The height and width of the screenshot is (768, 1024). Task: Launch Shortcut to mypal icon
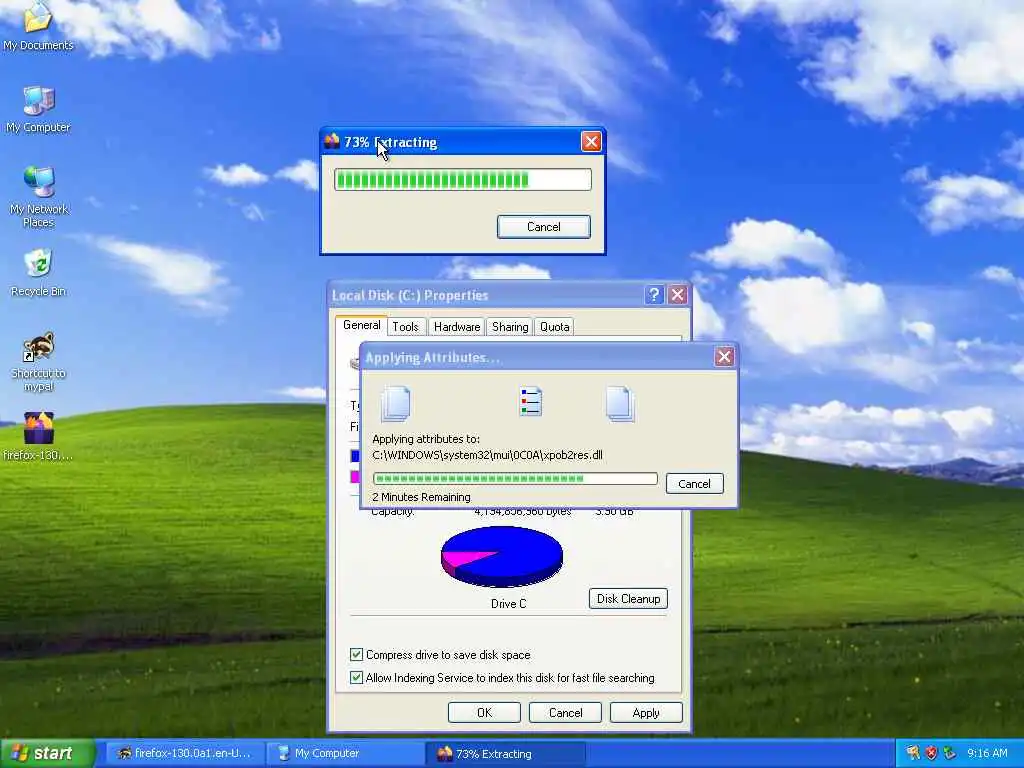39,361
